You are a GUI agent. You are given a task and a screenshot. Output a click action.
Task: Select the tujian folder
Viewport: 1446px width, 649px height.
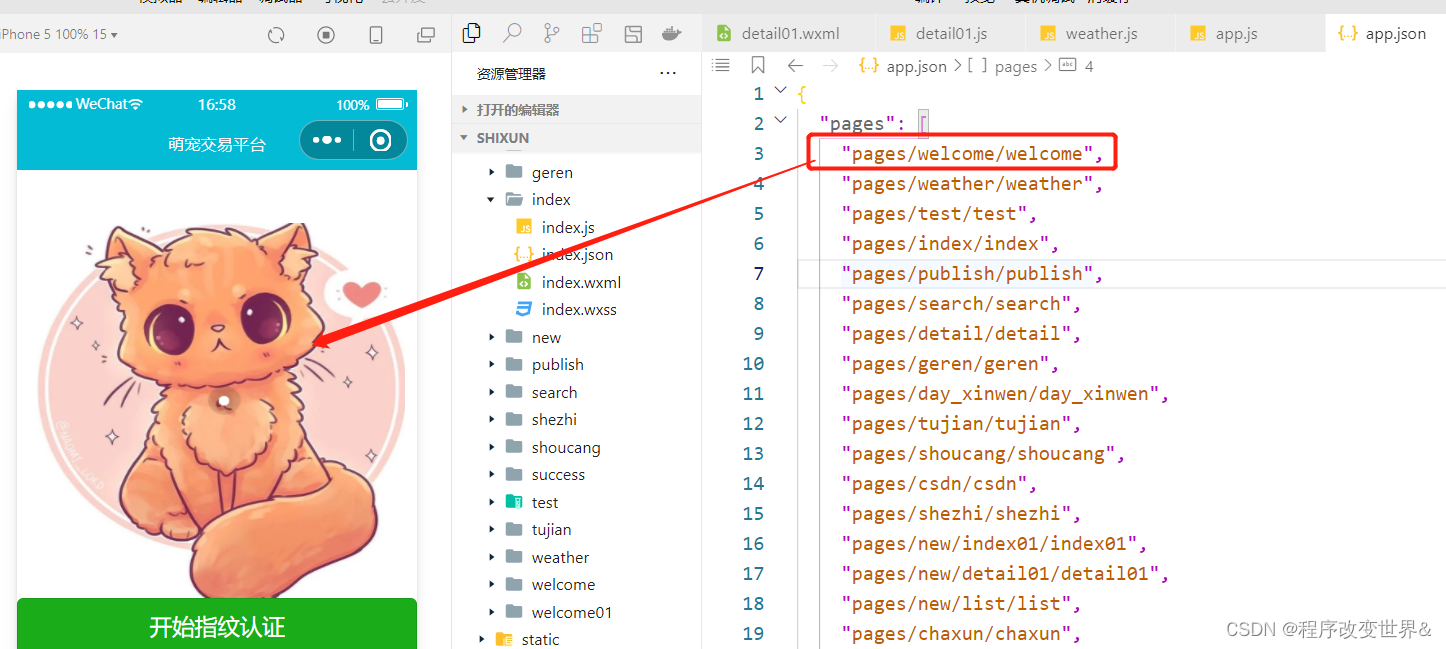pos(551,530)
